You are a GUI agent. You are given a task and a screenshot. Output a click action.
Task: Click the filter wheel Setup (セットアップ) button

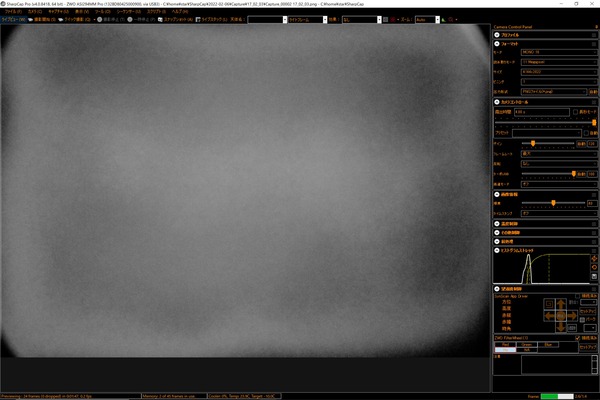point(588,347)
